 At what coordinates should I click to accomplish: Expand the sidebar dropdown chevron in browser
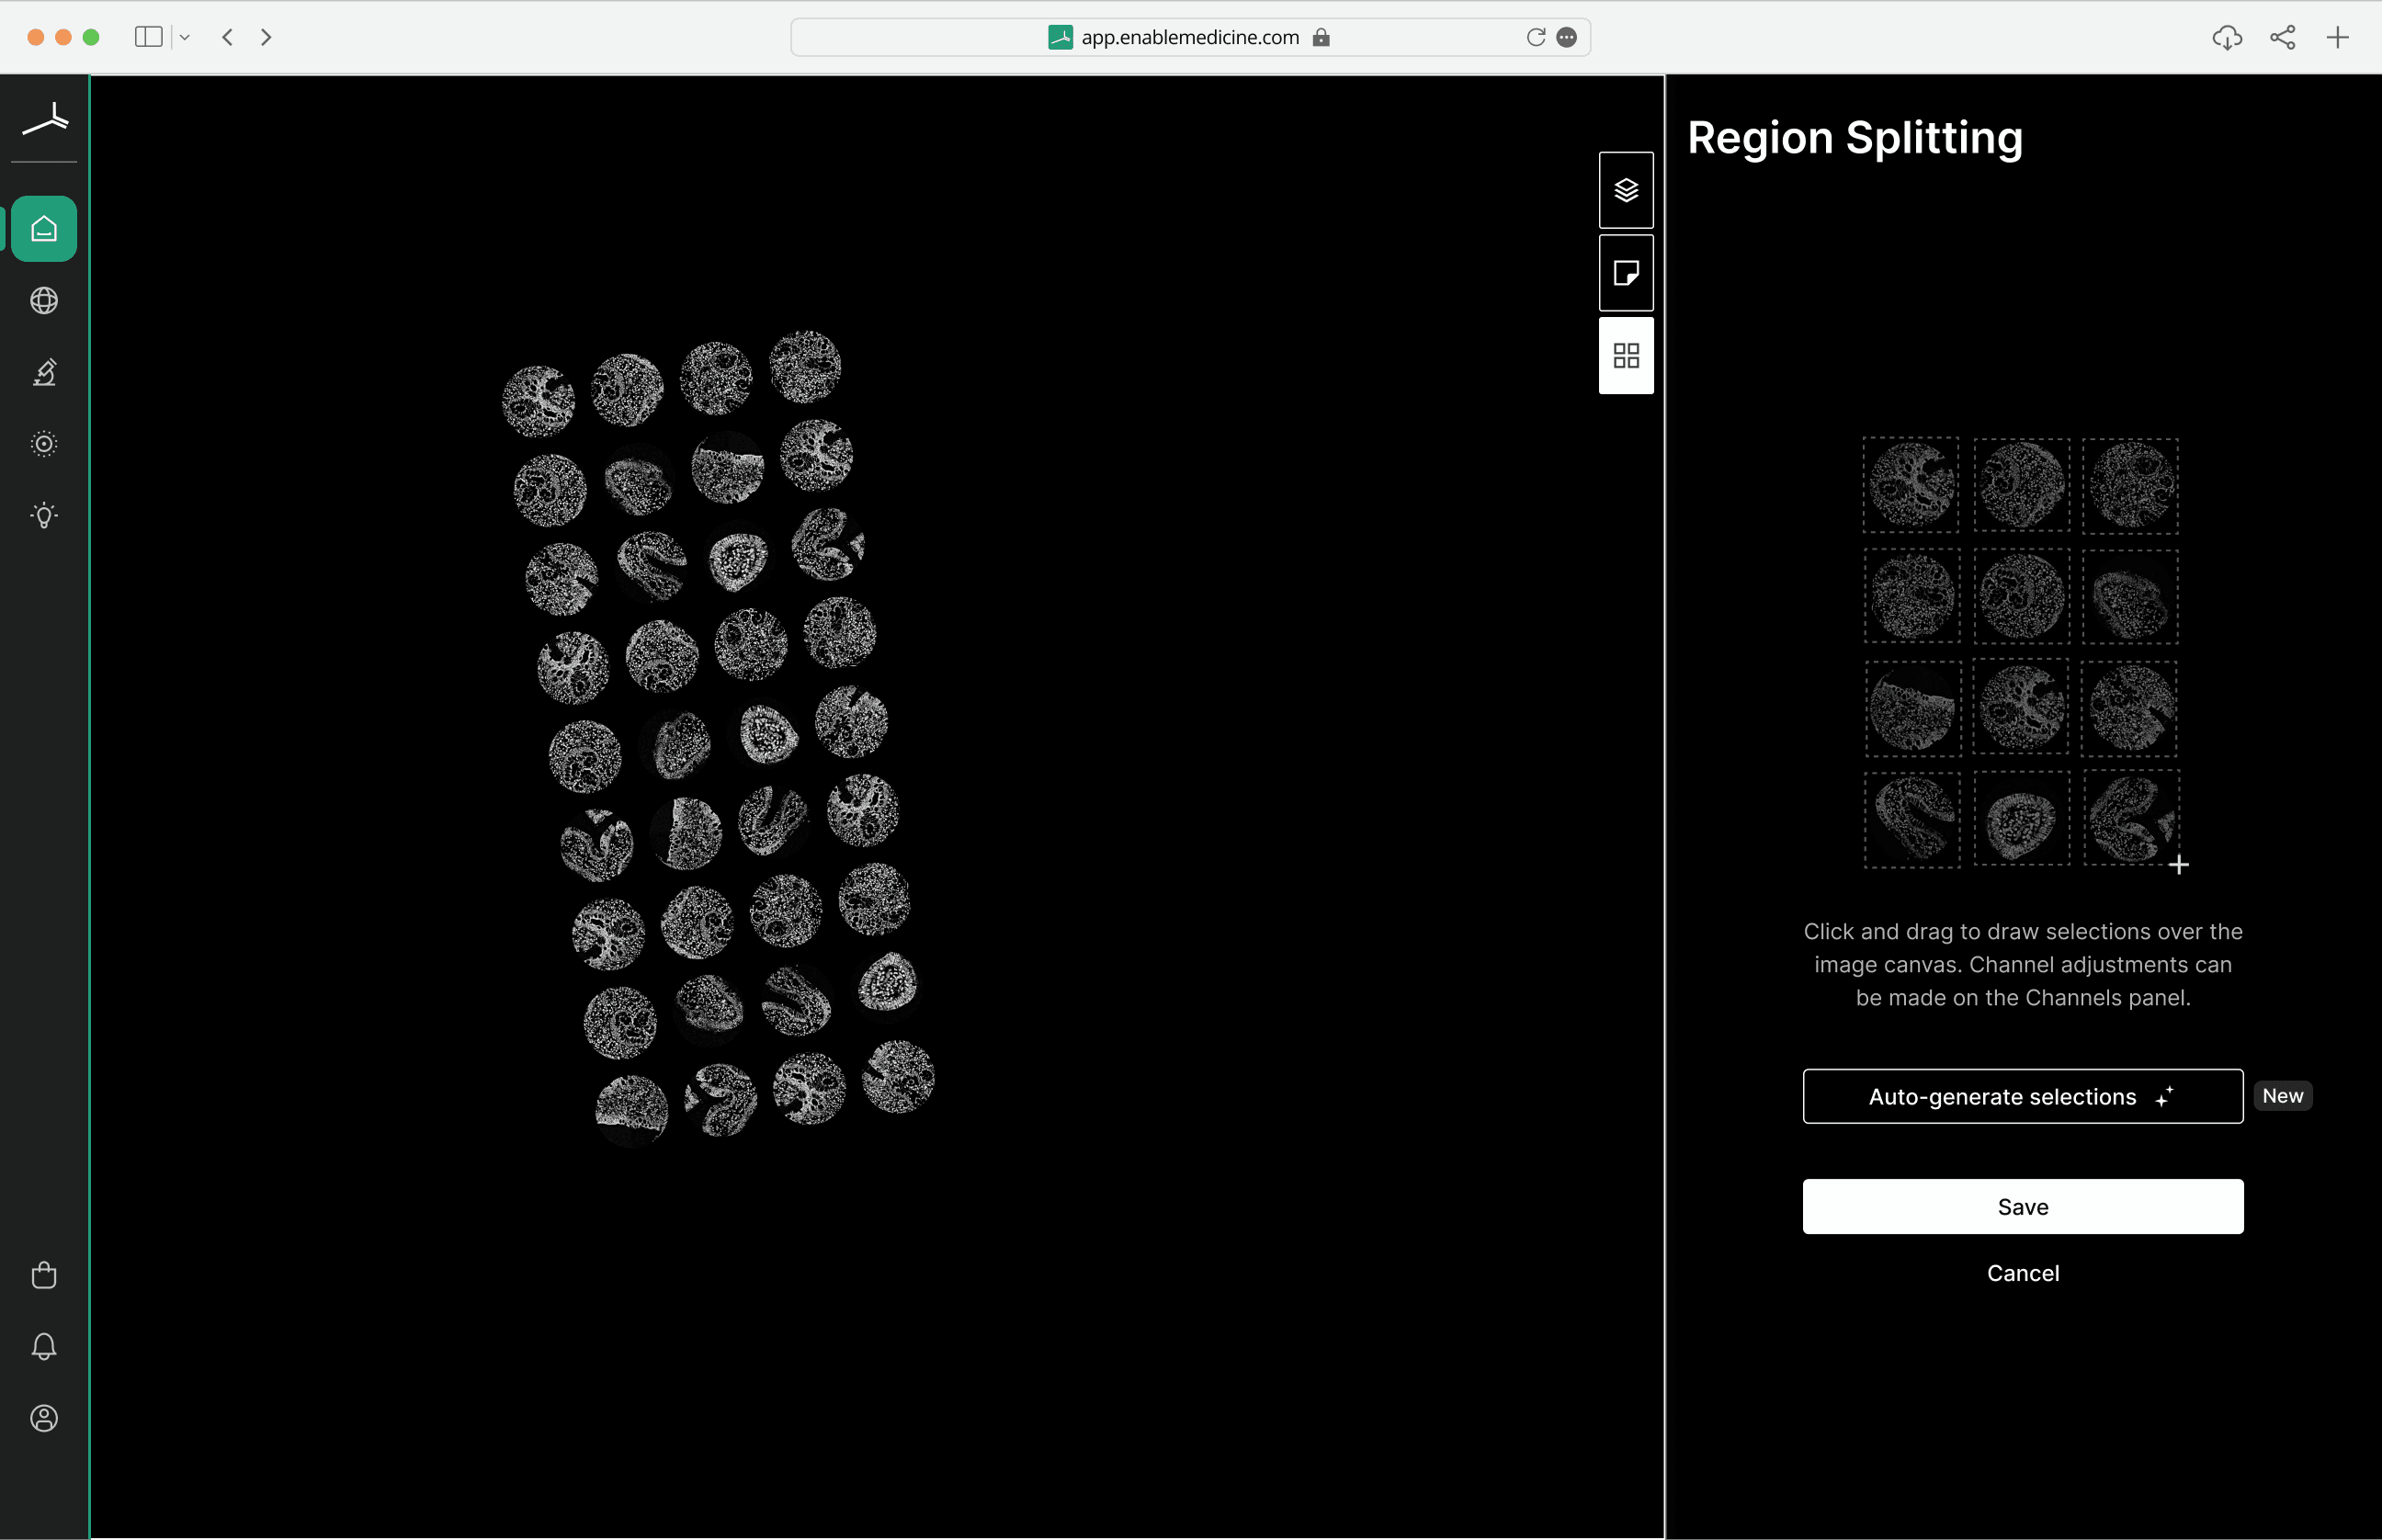click(185, 37)
